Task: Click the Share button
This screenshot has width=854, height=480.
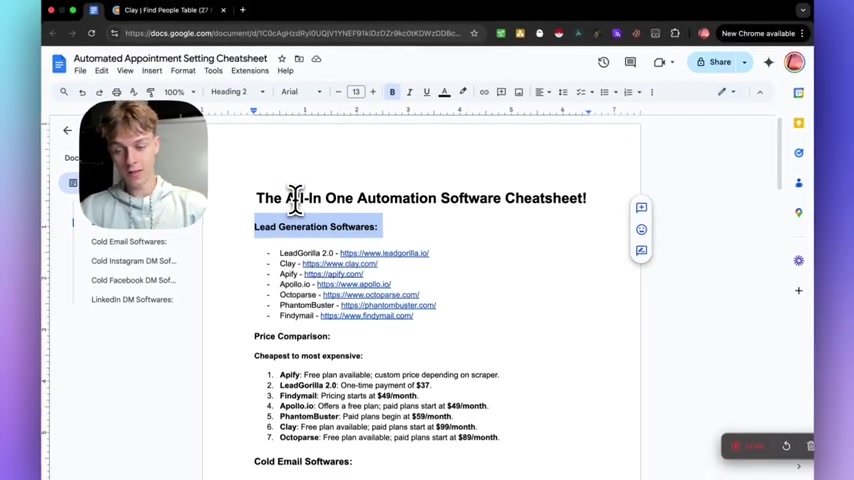Action: point(712,62)
